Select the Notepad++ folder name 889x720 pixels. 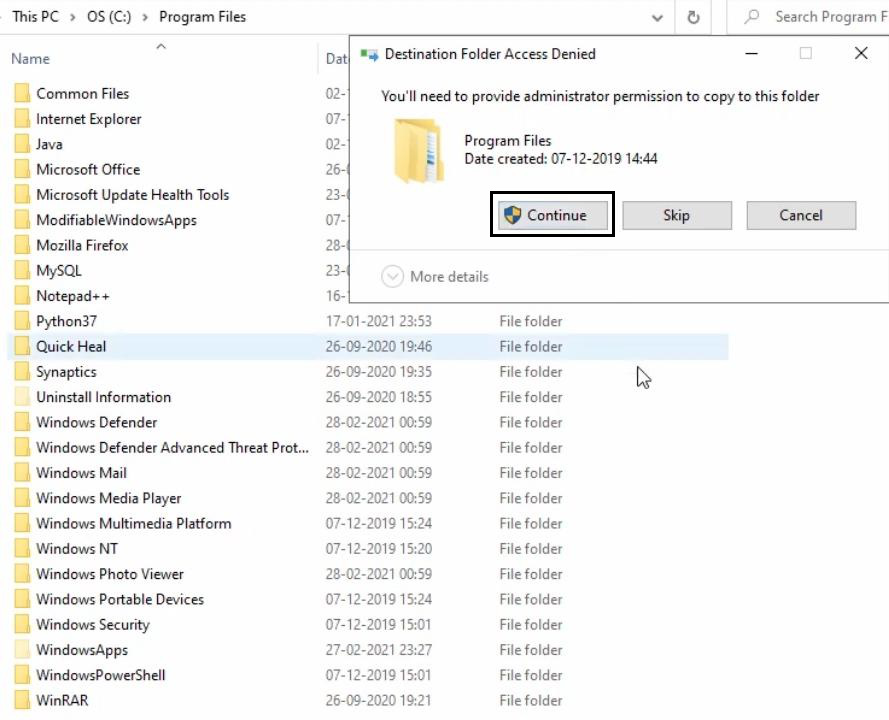tap(73, 295)
